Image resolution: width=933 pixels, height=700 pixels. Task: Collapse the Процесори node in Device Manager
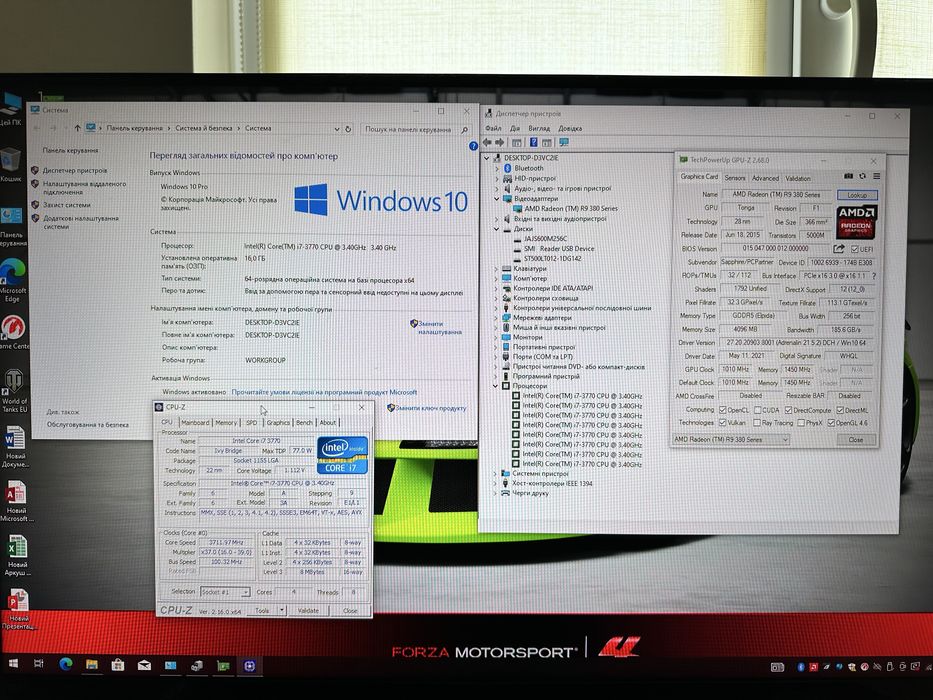pos(495,386)
